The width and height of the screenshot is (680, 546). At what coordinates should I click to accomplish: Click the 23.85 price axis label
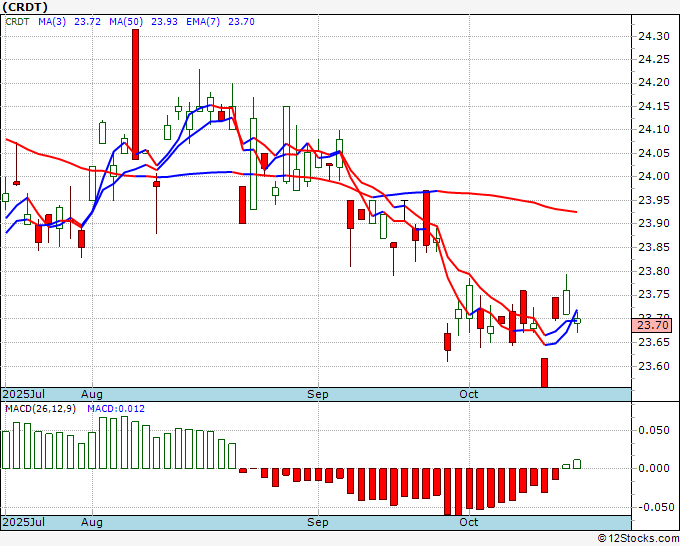click(654, 247)
